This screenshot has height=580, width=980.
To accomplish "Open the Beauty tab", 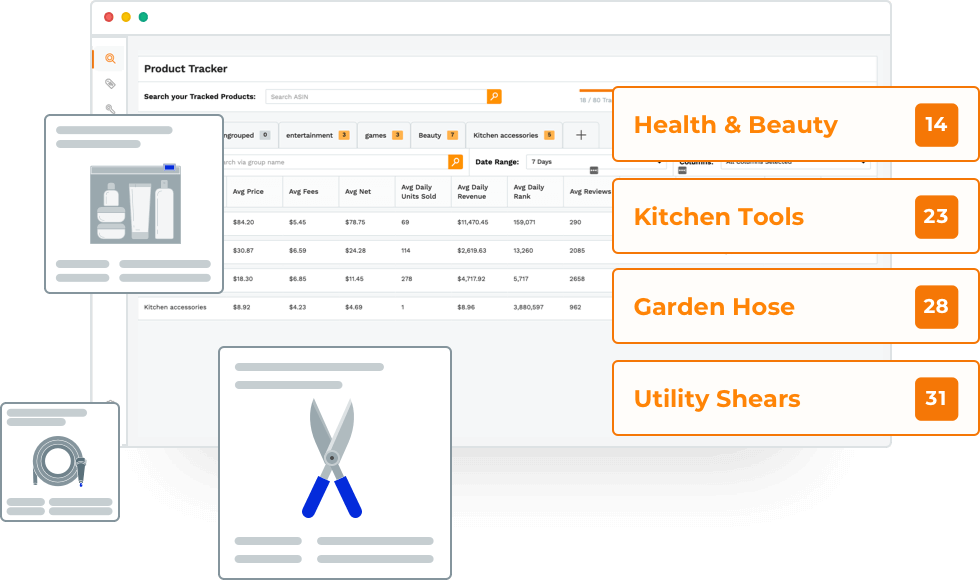I will pyautogui.click(x=438, y=135).
